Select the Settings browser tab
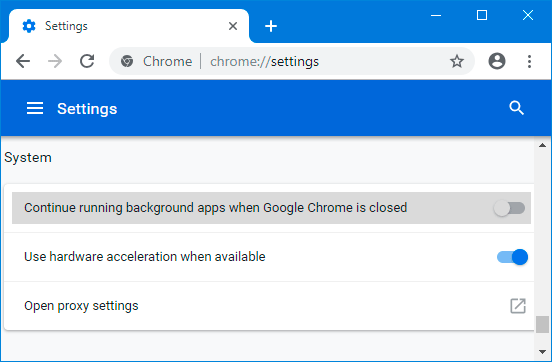This screenshot has height=362, width=552. [128, 26]
